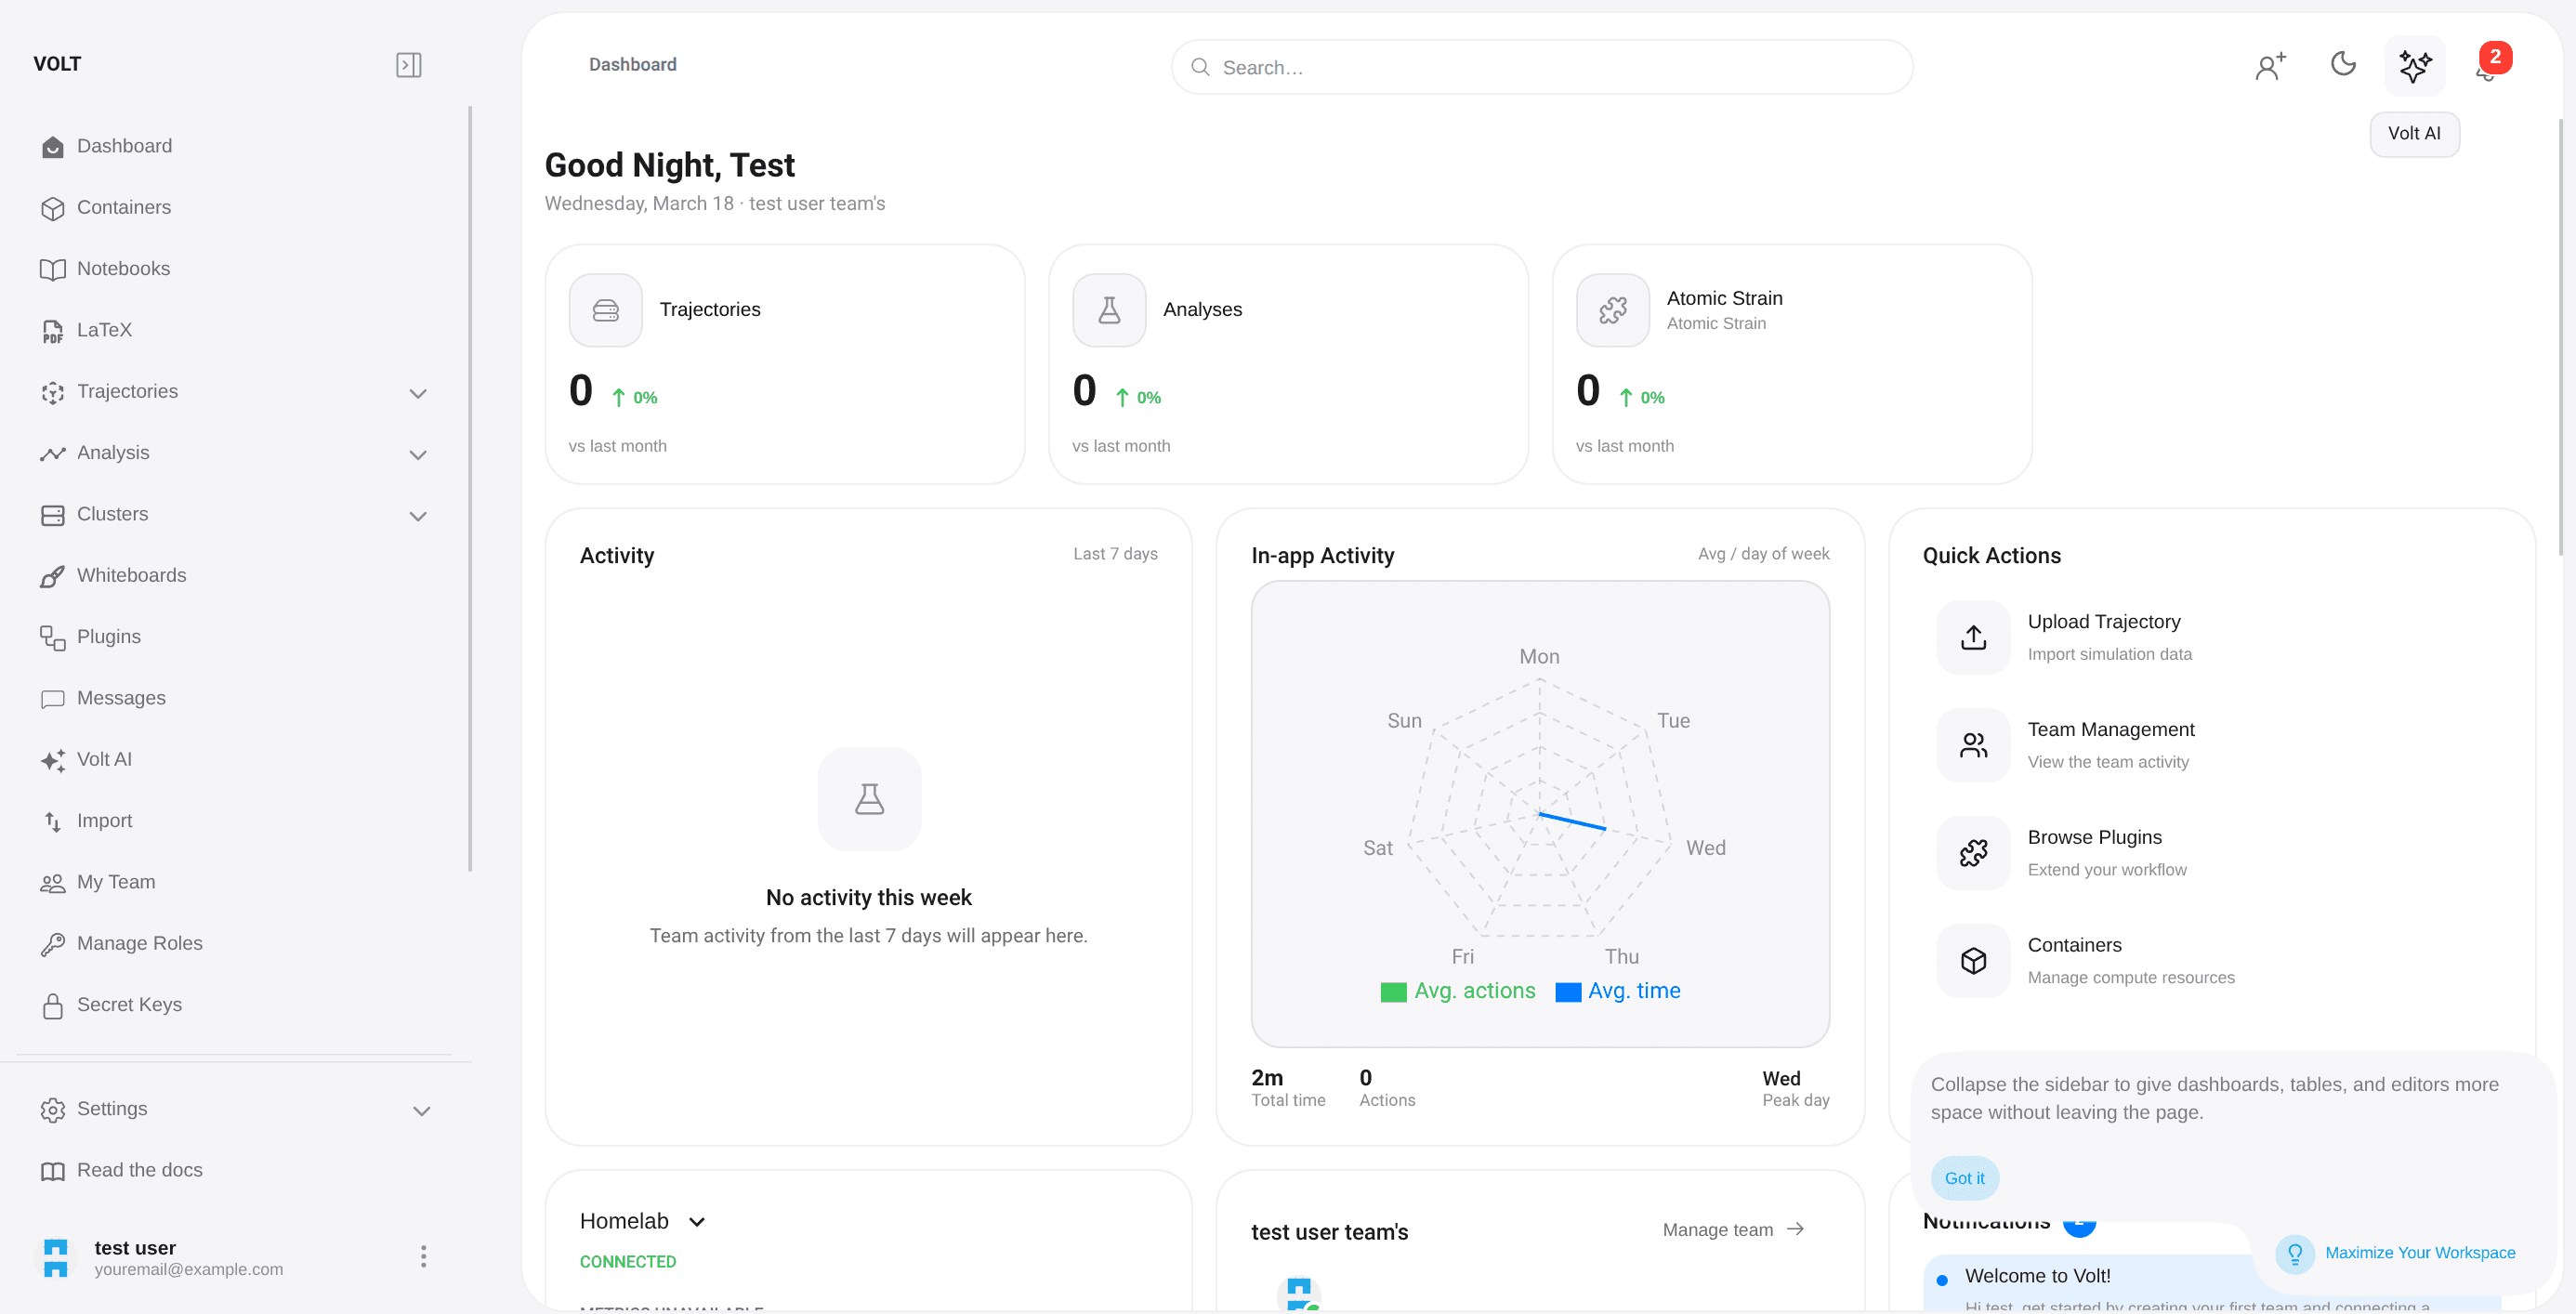Click the page vertical scrollbar
Screen dimensions: 2576x1314
point(2563,338)
